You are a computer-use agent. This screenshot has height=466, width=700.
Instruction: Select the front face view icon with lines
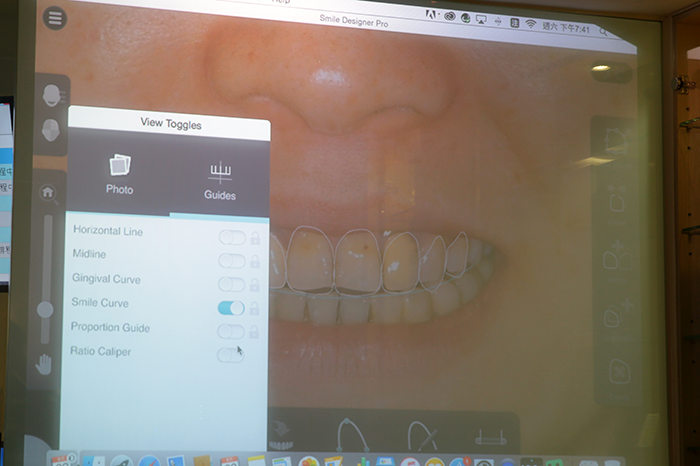pos(52,96)
